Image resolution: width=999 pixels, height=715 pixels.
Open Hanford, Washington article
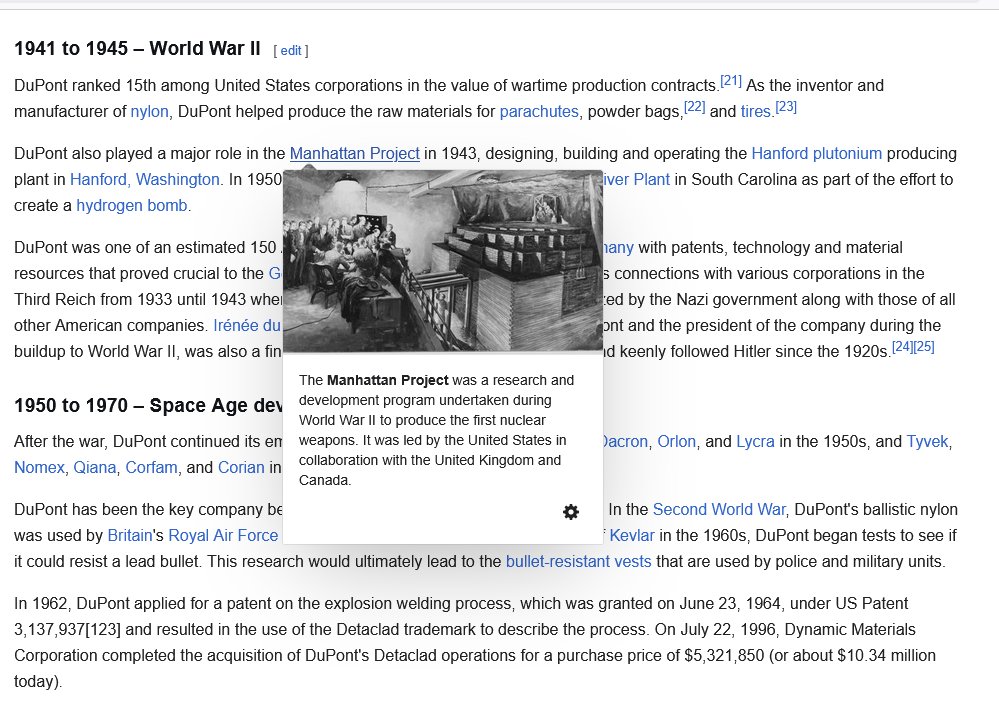click(145, 180)
